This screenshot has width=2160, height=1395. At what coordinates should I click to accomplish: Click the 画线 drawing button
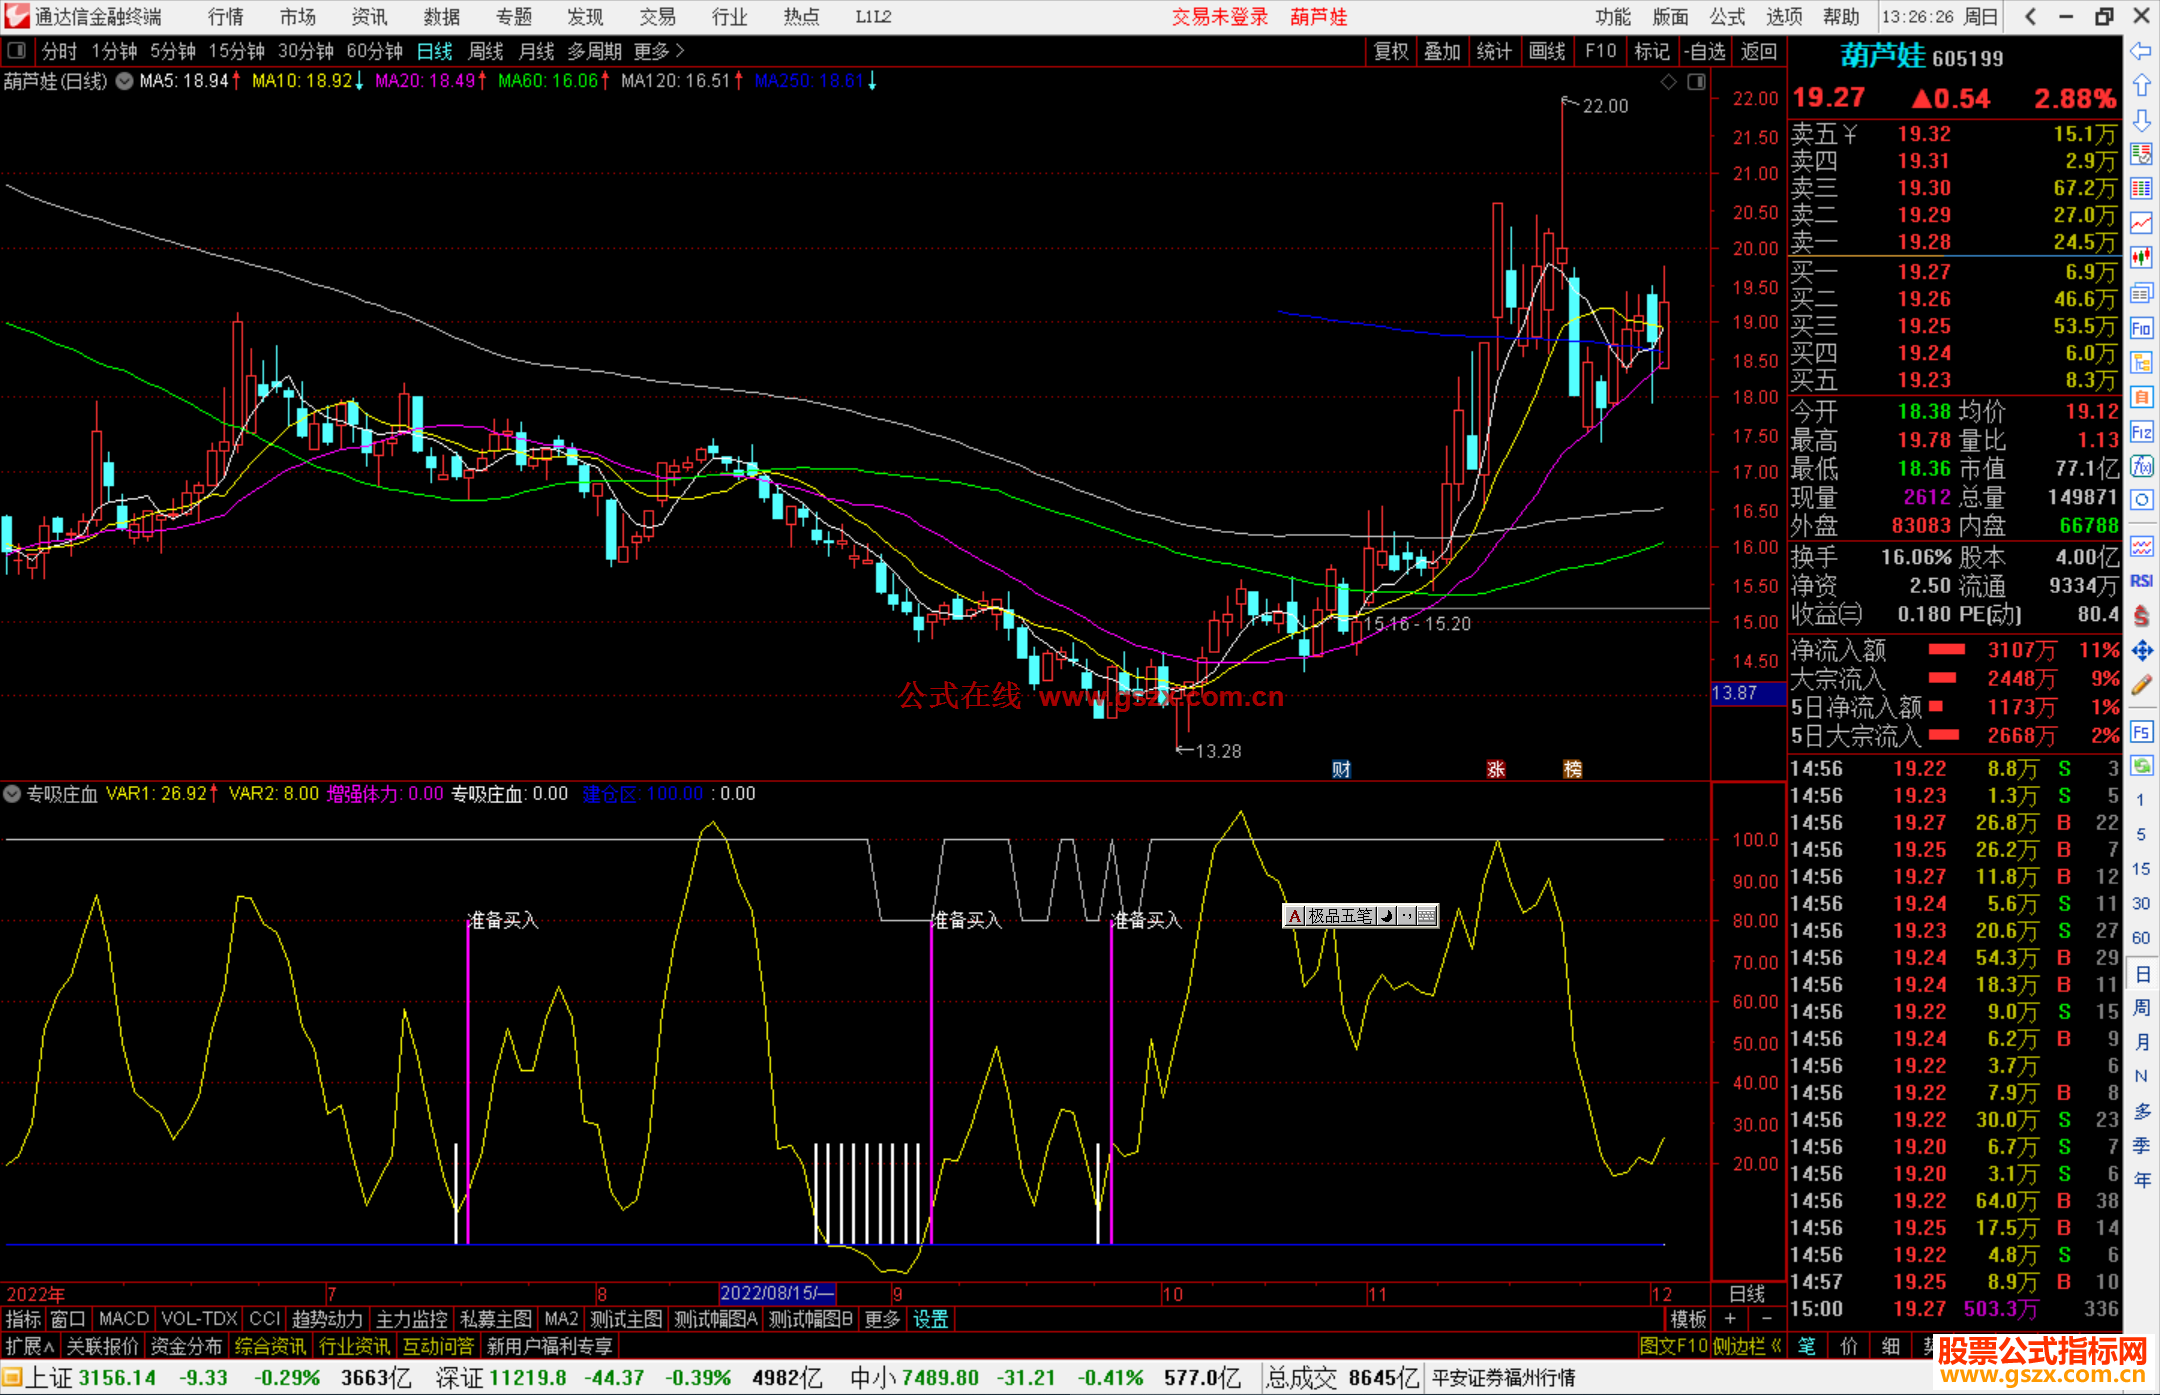tap(1547, 51)
